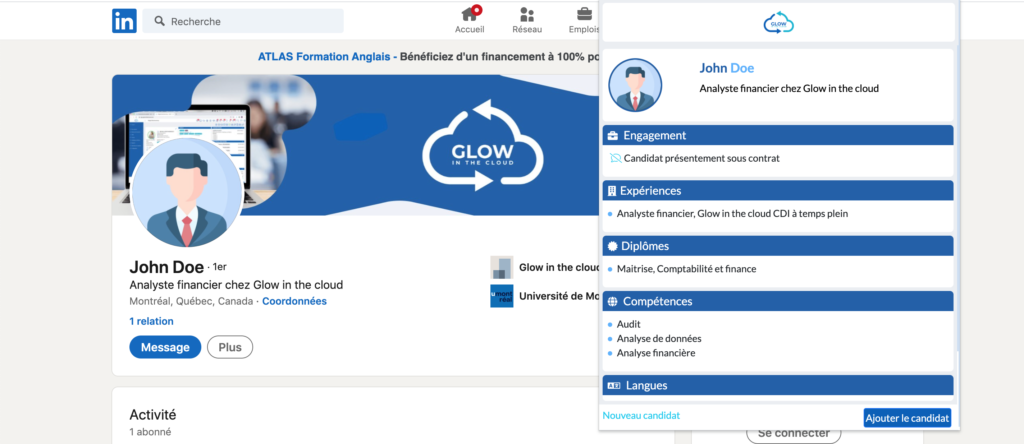This screenshot has width=1024, height=444.
Task: Click the Activité section heading
Action: (153, 415)
